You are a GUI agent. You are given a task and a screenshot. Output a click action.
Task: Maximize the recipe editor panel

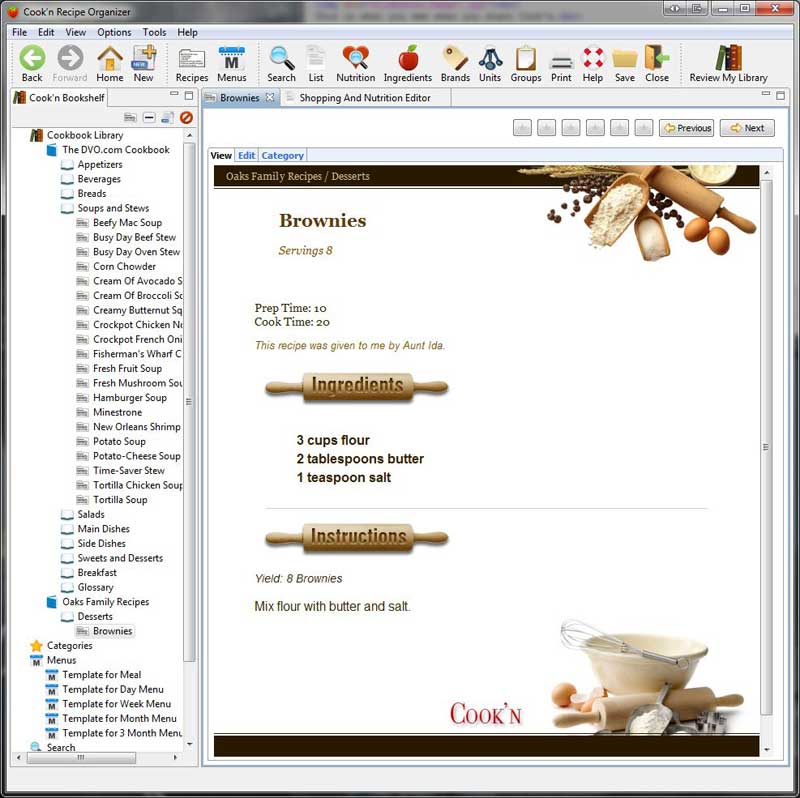780,95
